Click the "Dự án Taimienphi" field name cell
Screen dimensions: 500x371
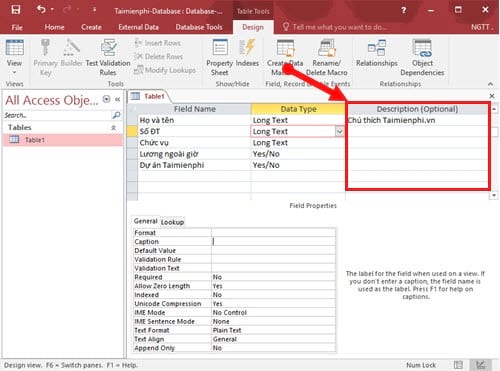(x=194, y=165)
